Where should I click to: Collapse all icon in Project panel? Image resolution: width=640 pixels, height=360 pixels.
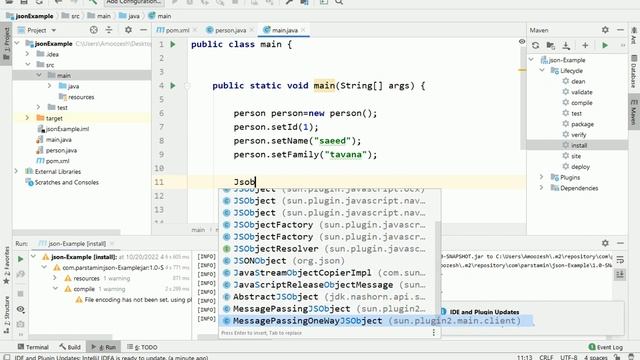point(109,30)
